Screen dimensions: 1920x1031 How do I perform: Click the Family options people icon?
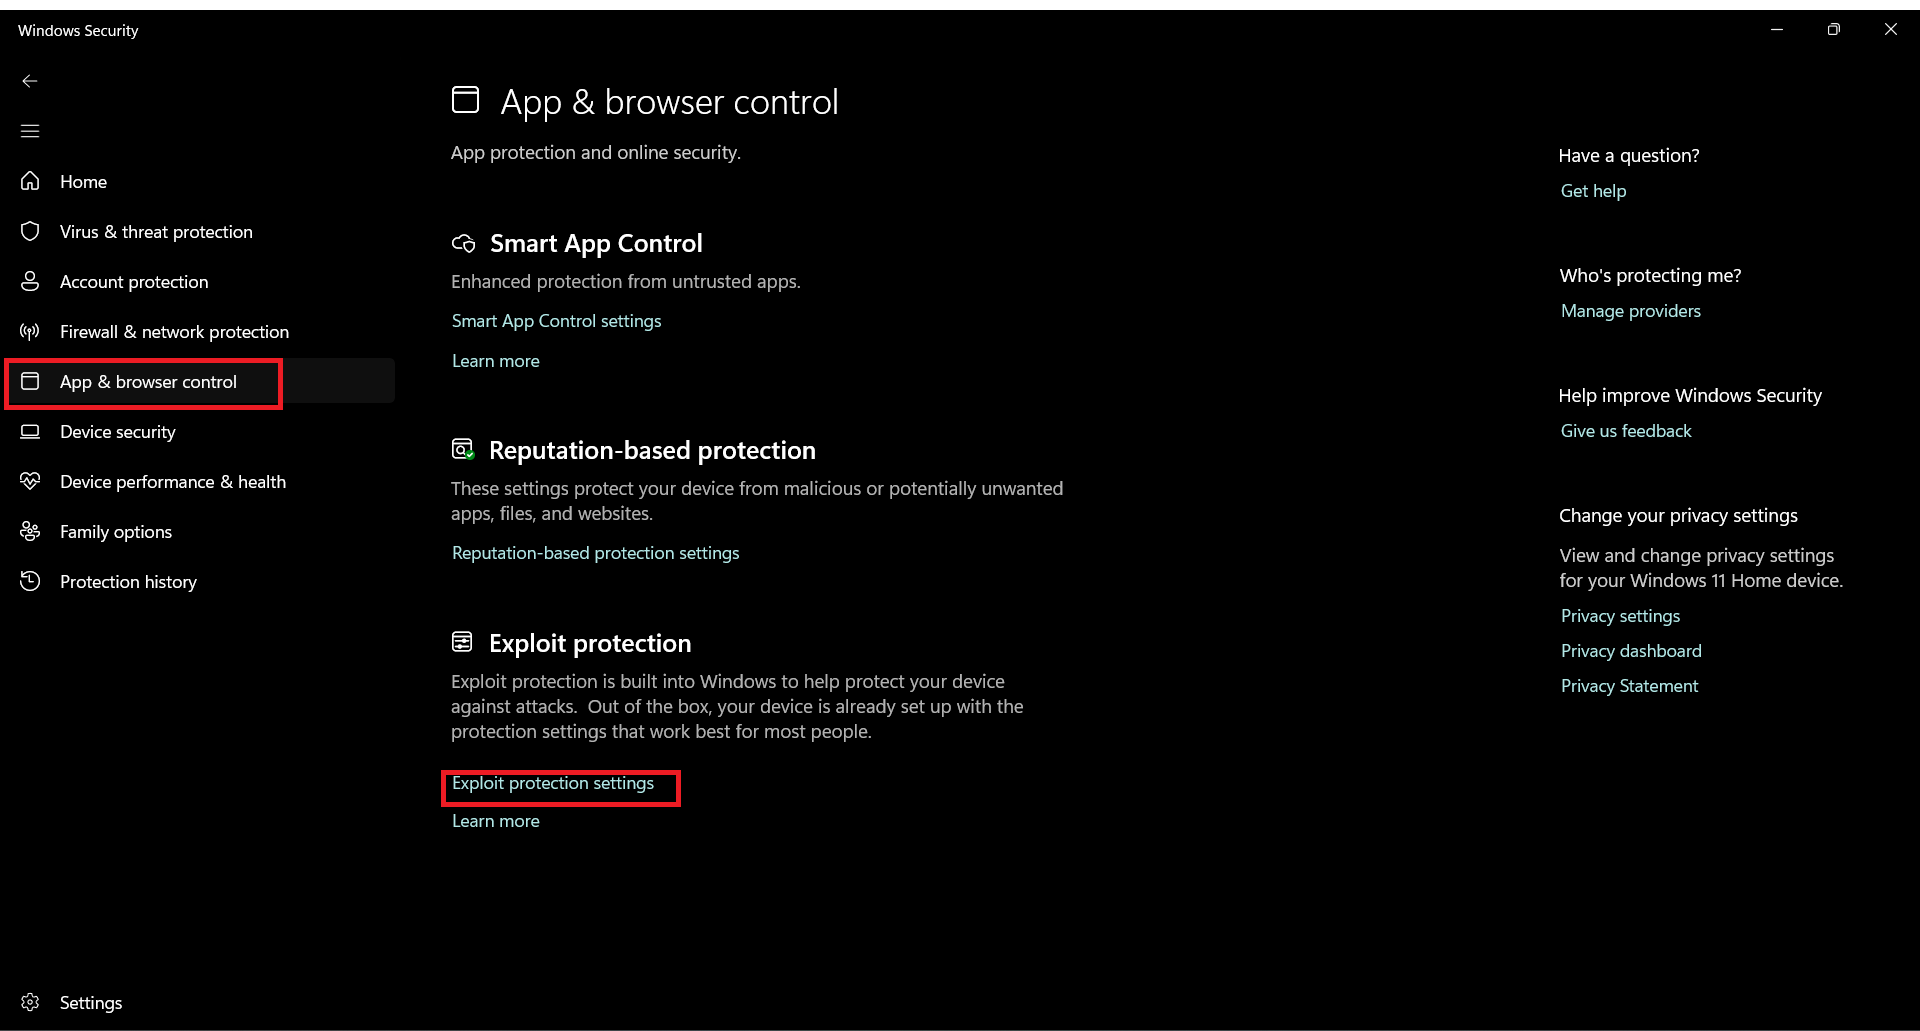coord(30,531)
